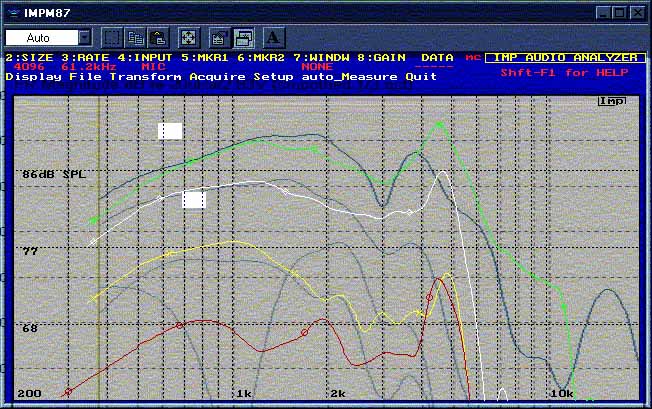This screenshot has height=409, width=652.
Task: Click the 8:GAIN setting label
Action: (381, 58)
